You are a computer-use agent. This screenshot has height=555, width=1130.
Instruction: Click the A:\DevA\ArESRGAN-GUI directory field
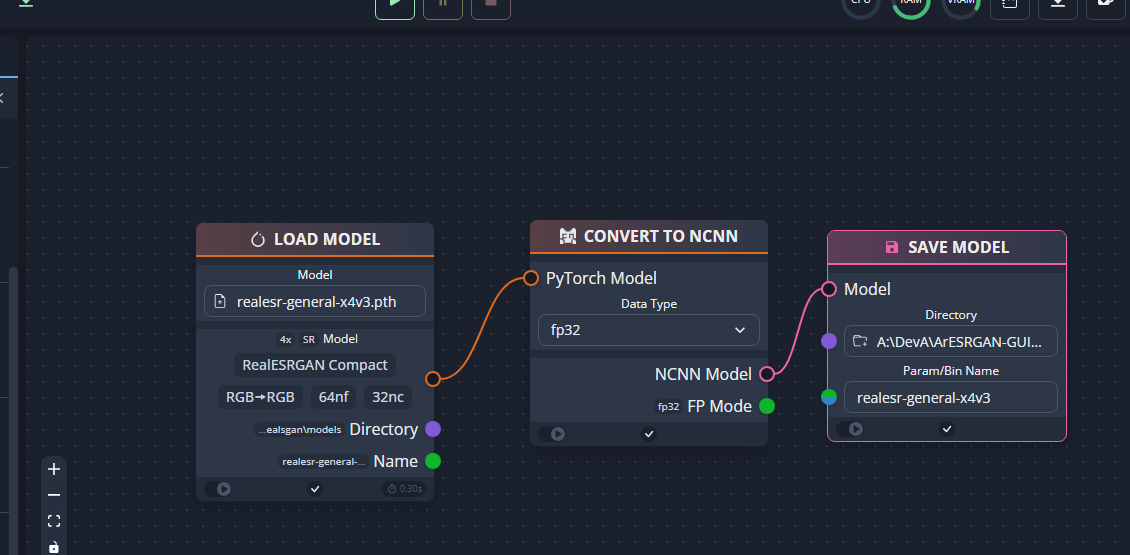click(951, 342)
